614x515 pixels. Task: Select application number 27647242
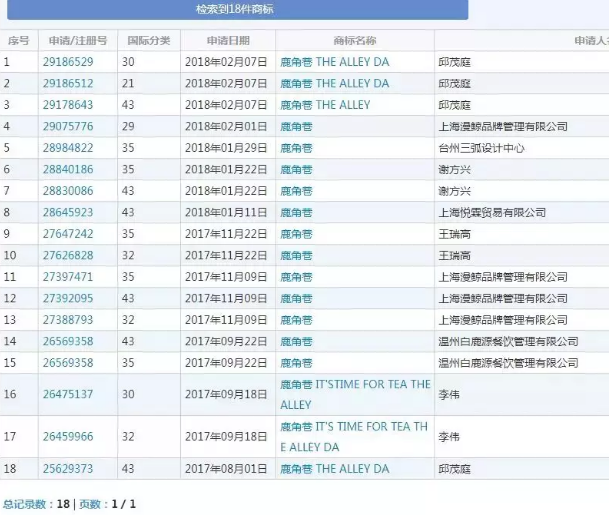(x=68, y=234)
